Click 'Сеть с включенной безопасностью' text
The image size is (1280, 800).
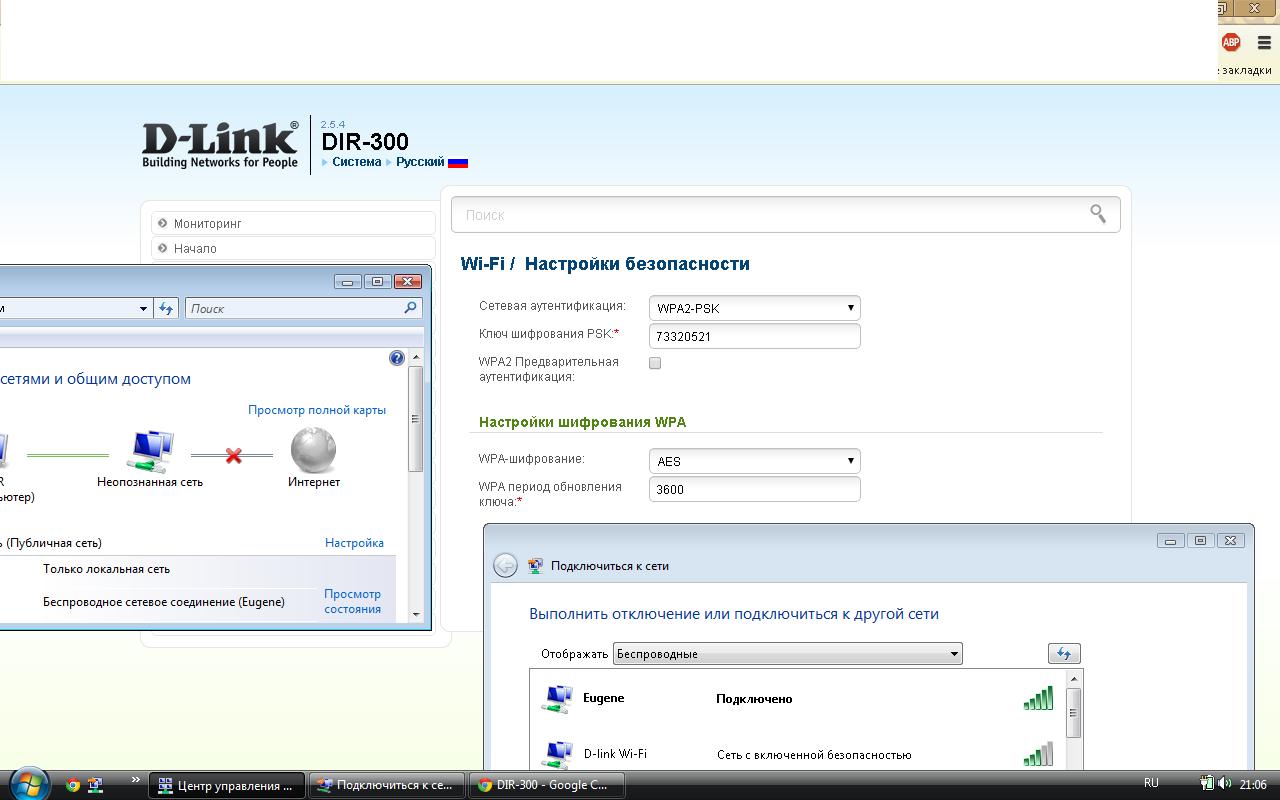[814, 755]
